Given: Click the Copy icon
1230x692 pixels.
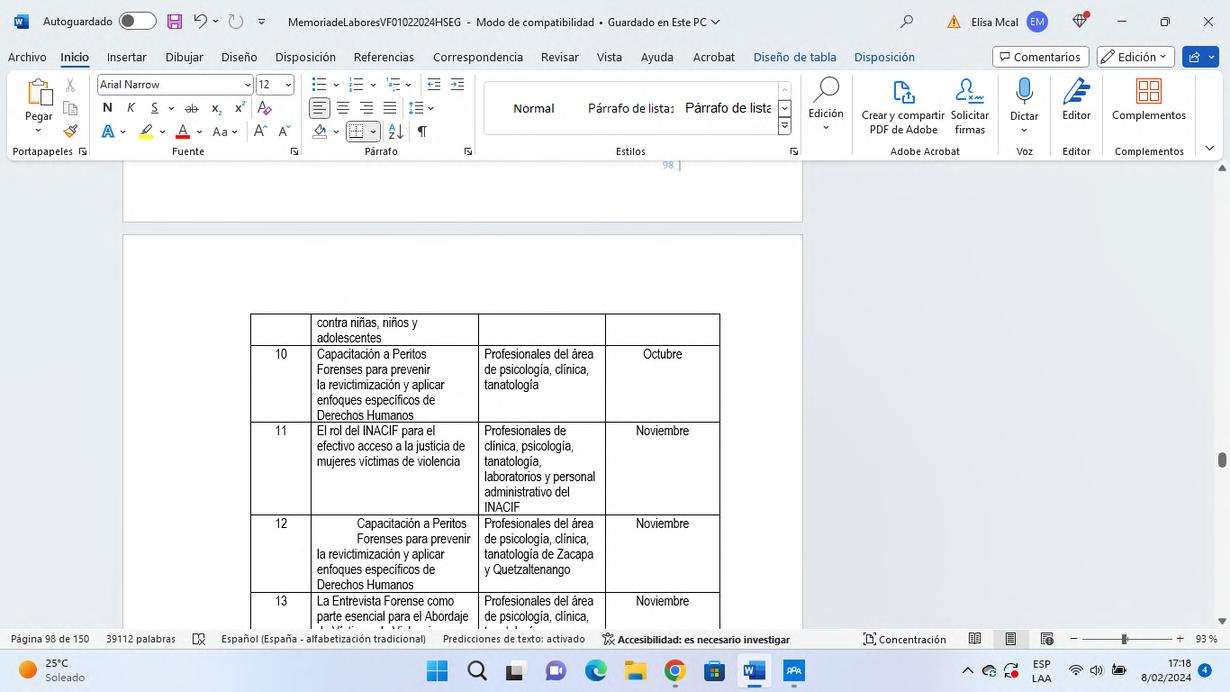Looking at the screenshot, I should click(70, 108).
